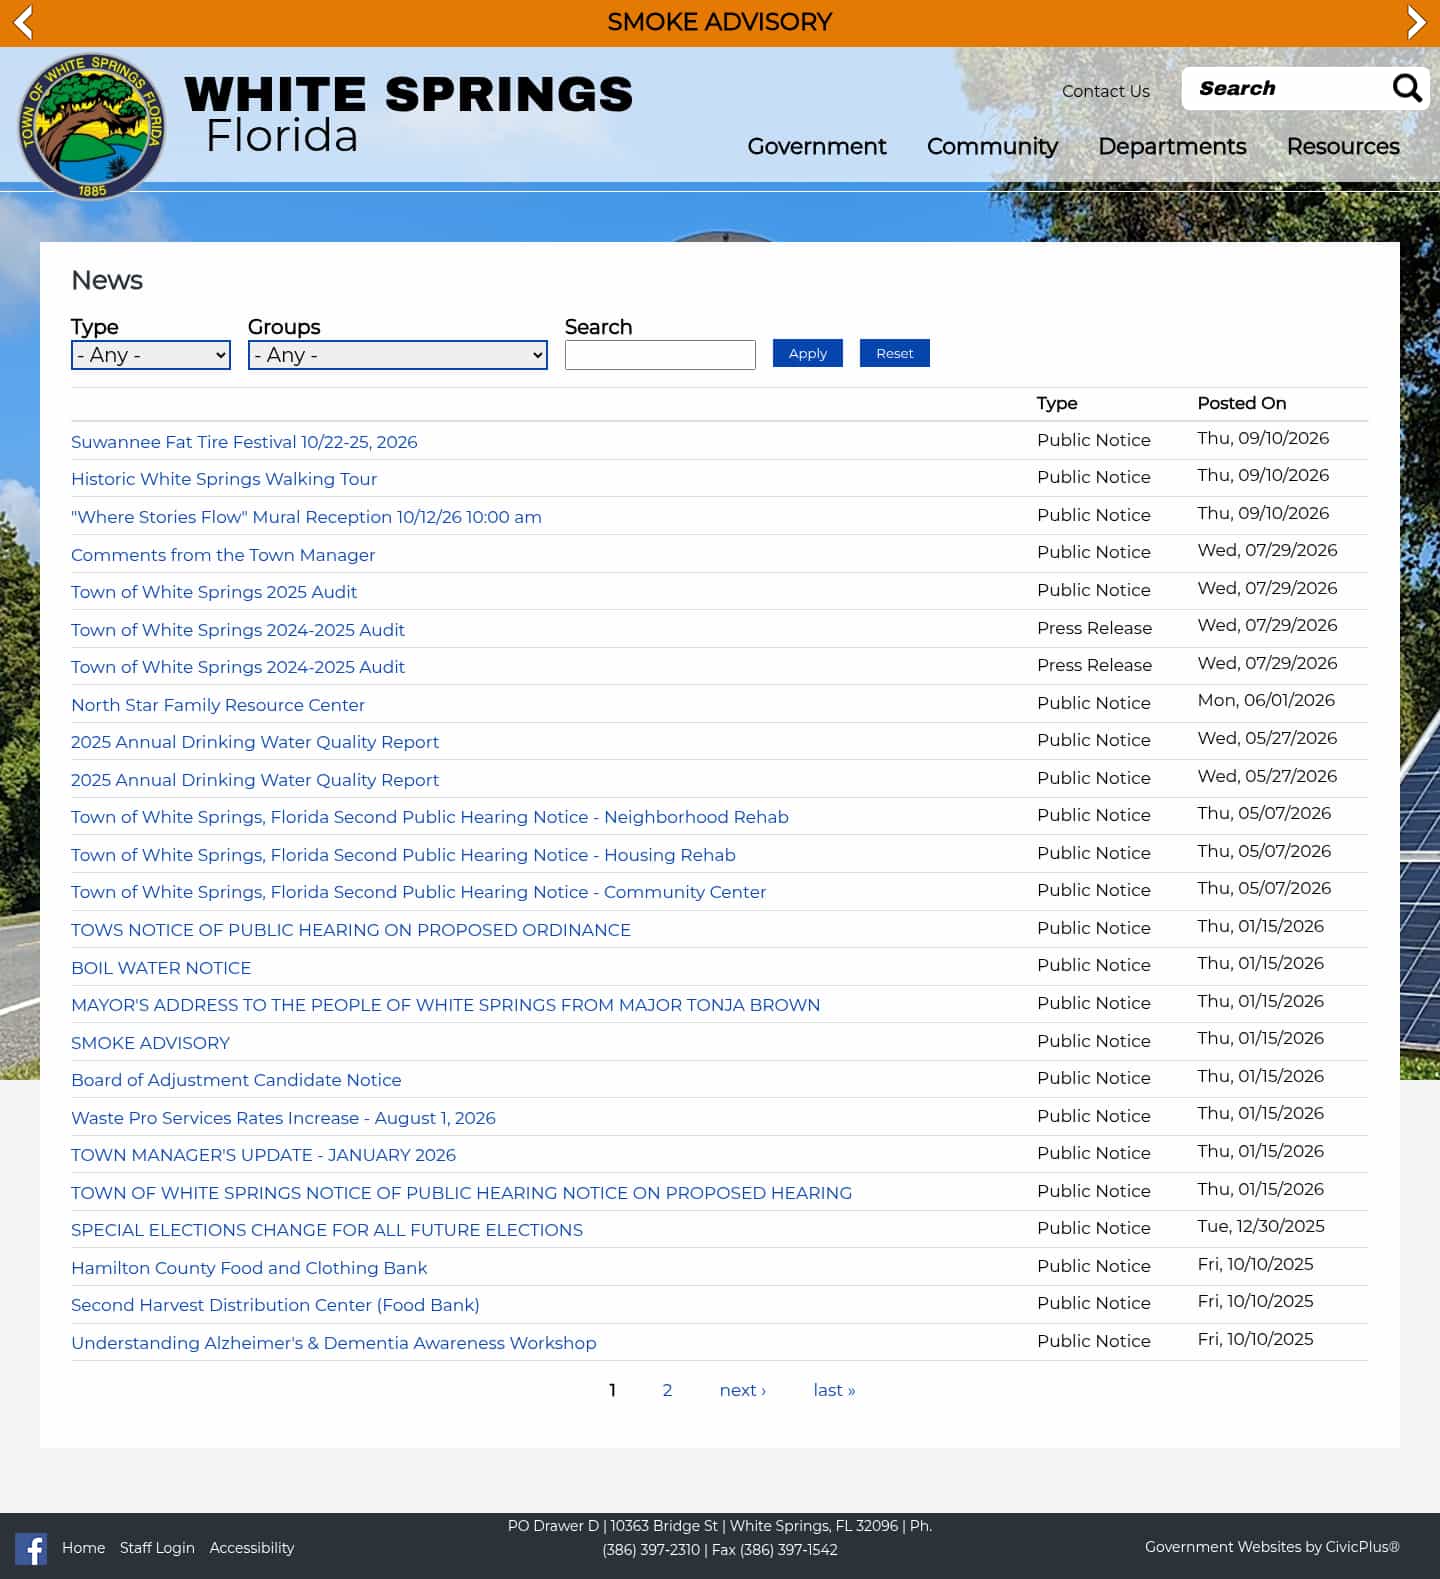
Task: Open SMOKE ADVISORY in the news list
Action: (150, 1043)
